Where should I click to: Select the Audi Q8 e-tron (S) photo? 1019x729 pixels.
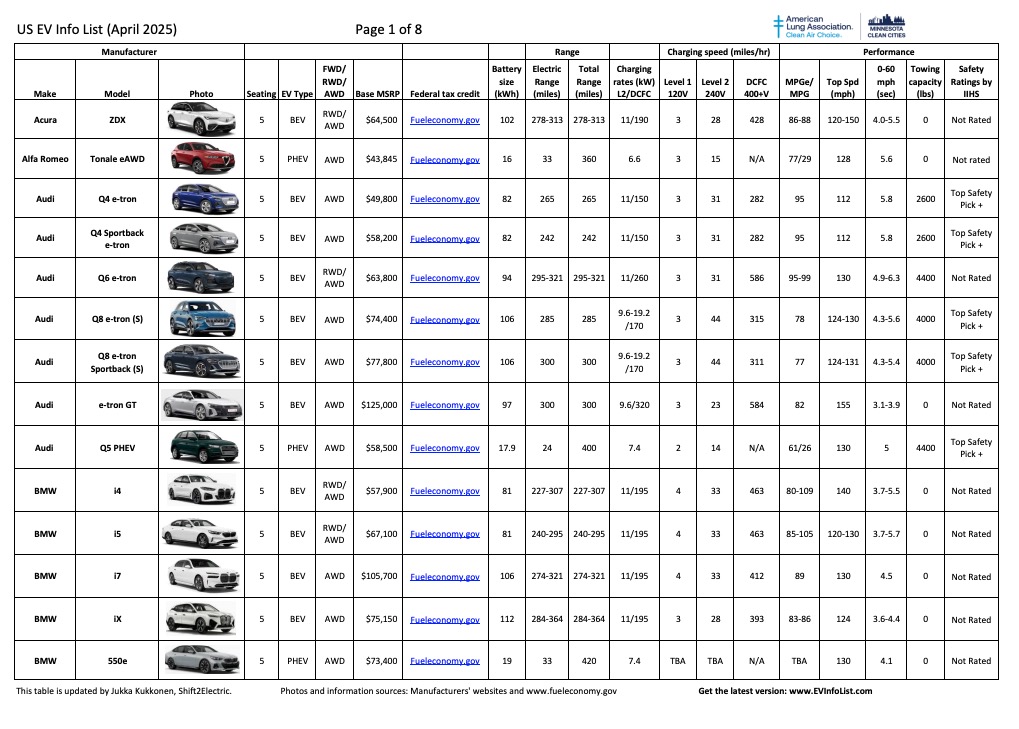point(202,318)
